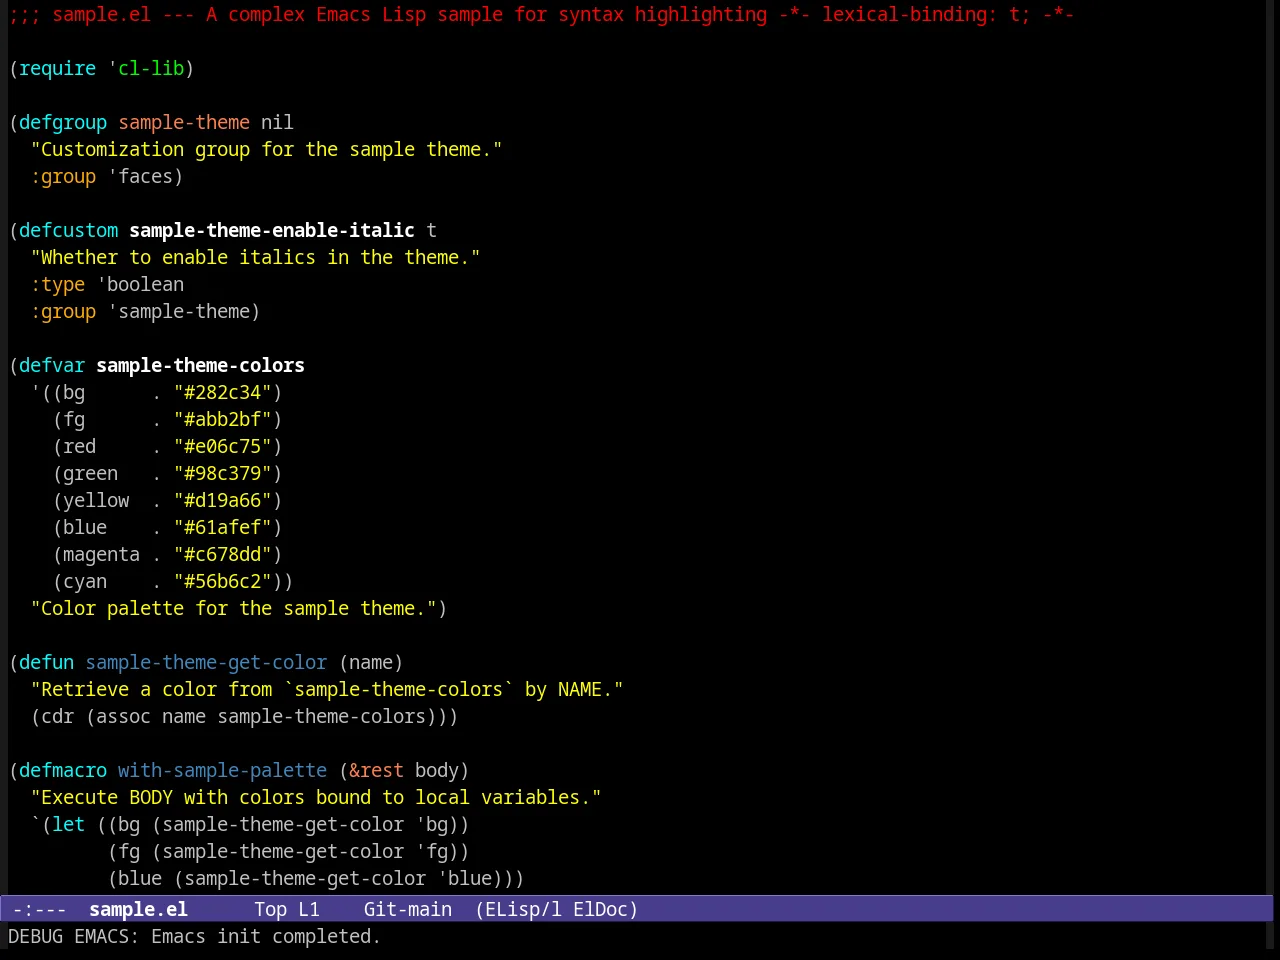Click the defmacro keyword
Screen dimensions: 1280x960
[63, 770]
